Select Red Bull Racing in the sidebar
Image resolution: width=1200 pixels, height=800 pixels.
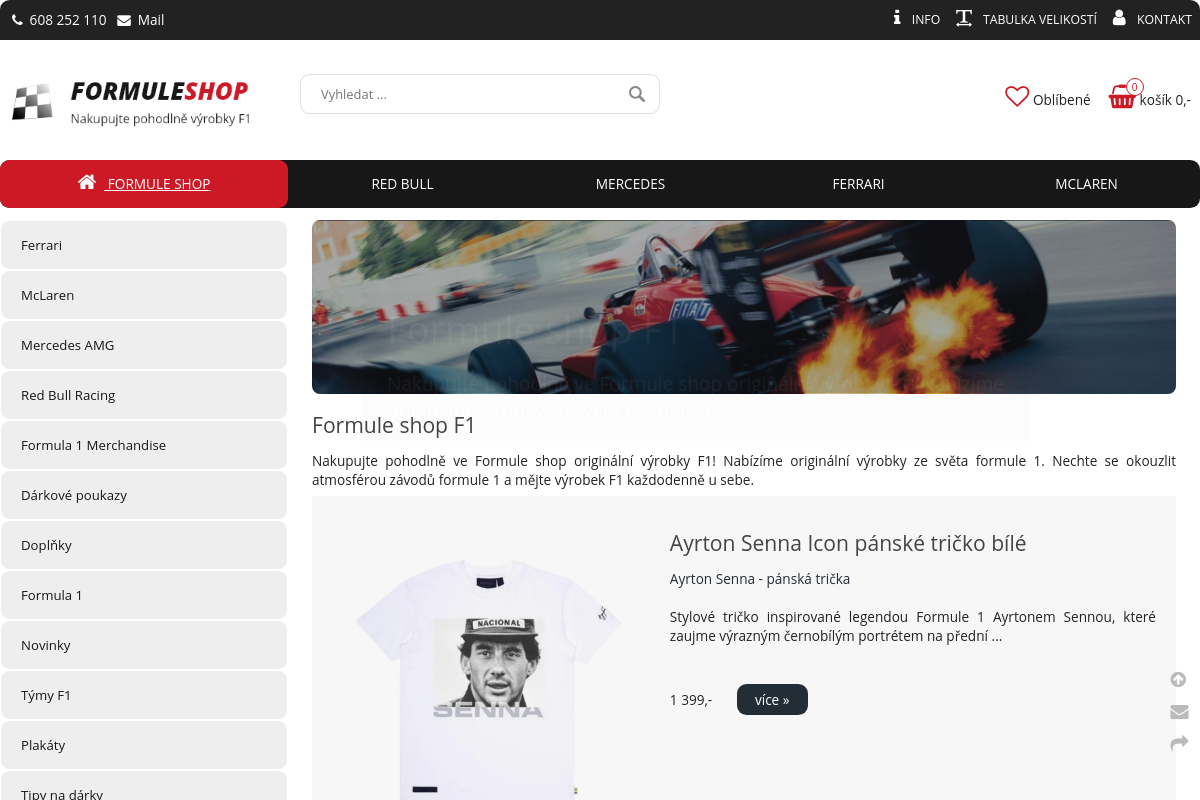[x=144, y=395]
